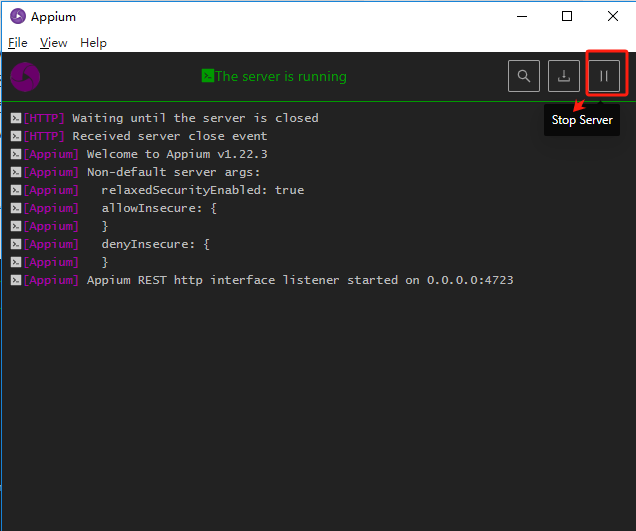Screen dimensions: 636x531
Task: Minimize the Appium window
Action: 522,16
